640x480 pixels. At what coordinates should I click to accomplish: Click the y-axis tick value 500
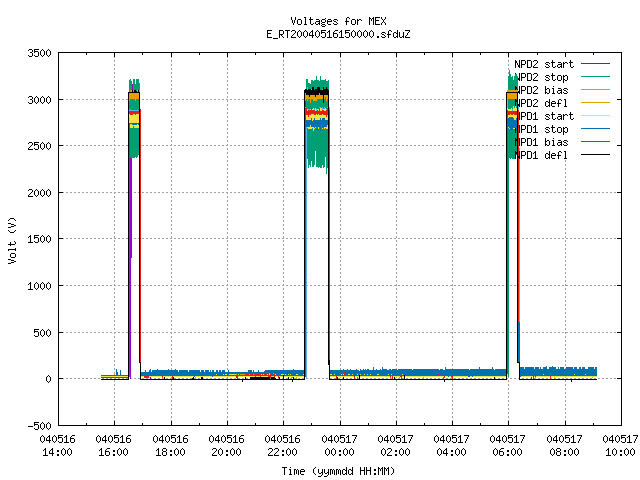(43, 333)
